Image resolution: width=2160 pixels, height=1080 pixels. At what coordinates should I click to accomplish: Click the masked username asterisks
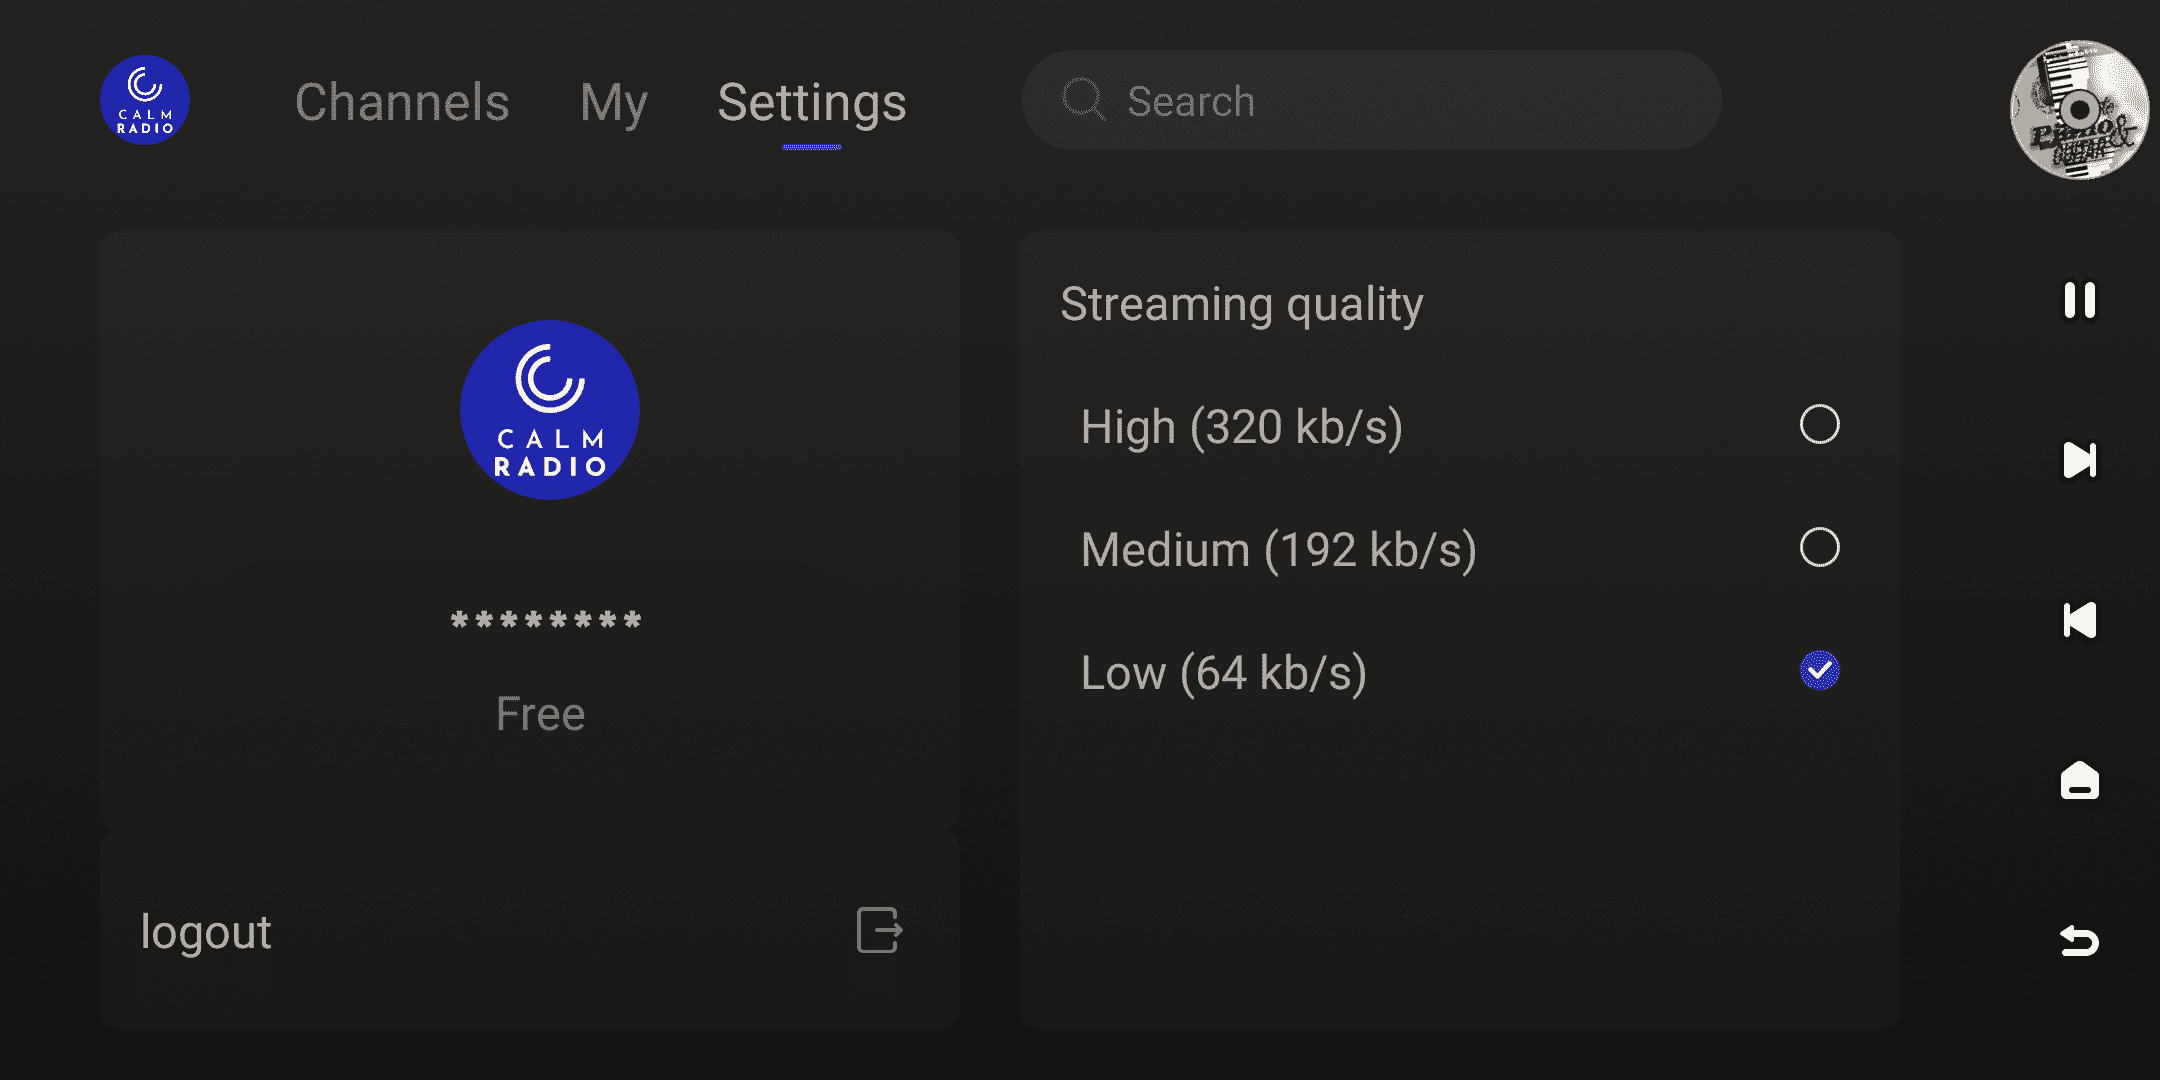[x=546, y=620]
